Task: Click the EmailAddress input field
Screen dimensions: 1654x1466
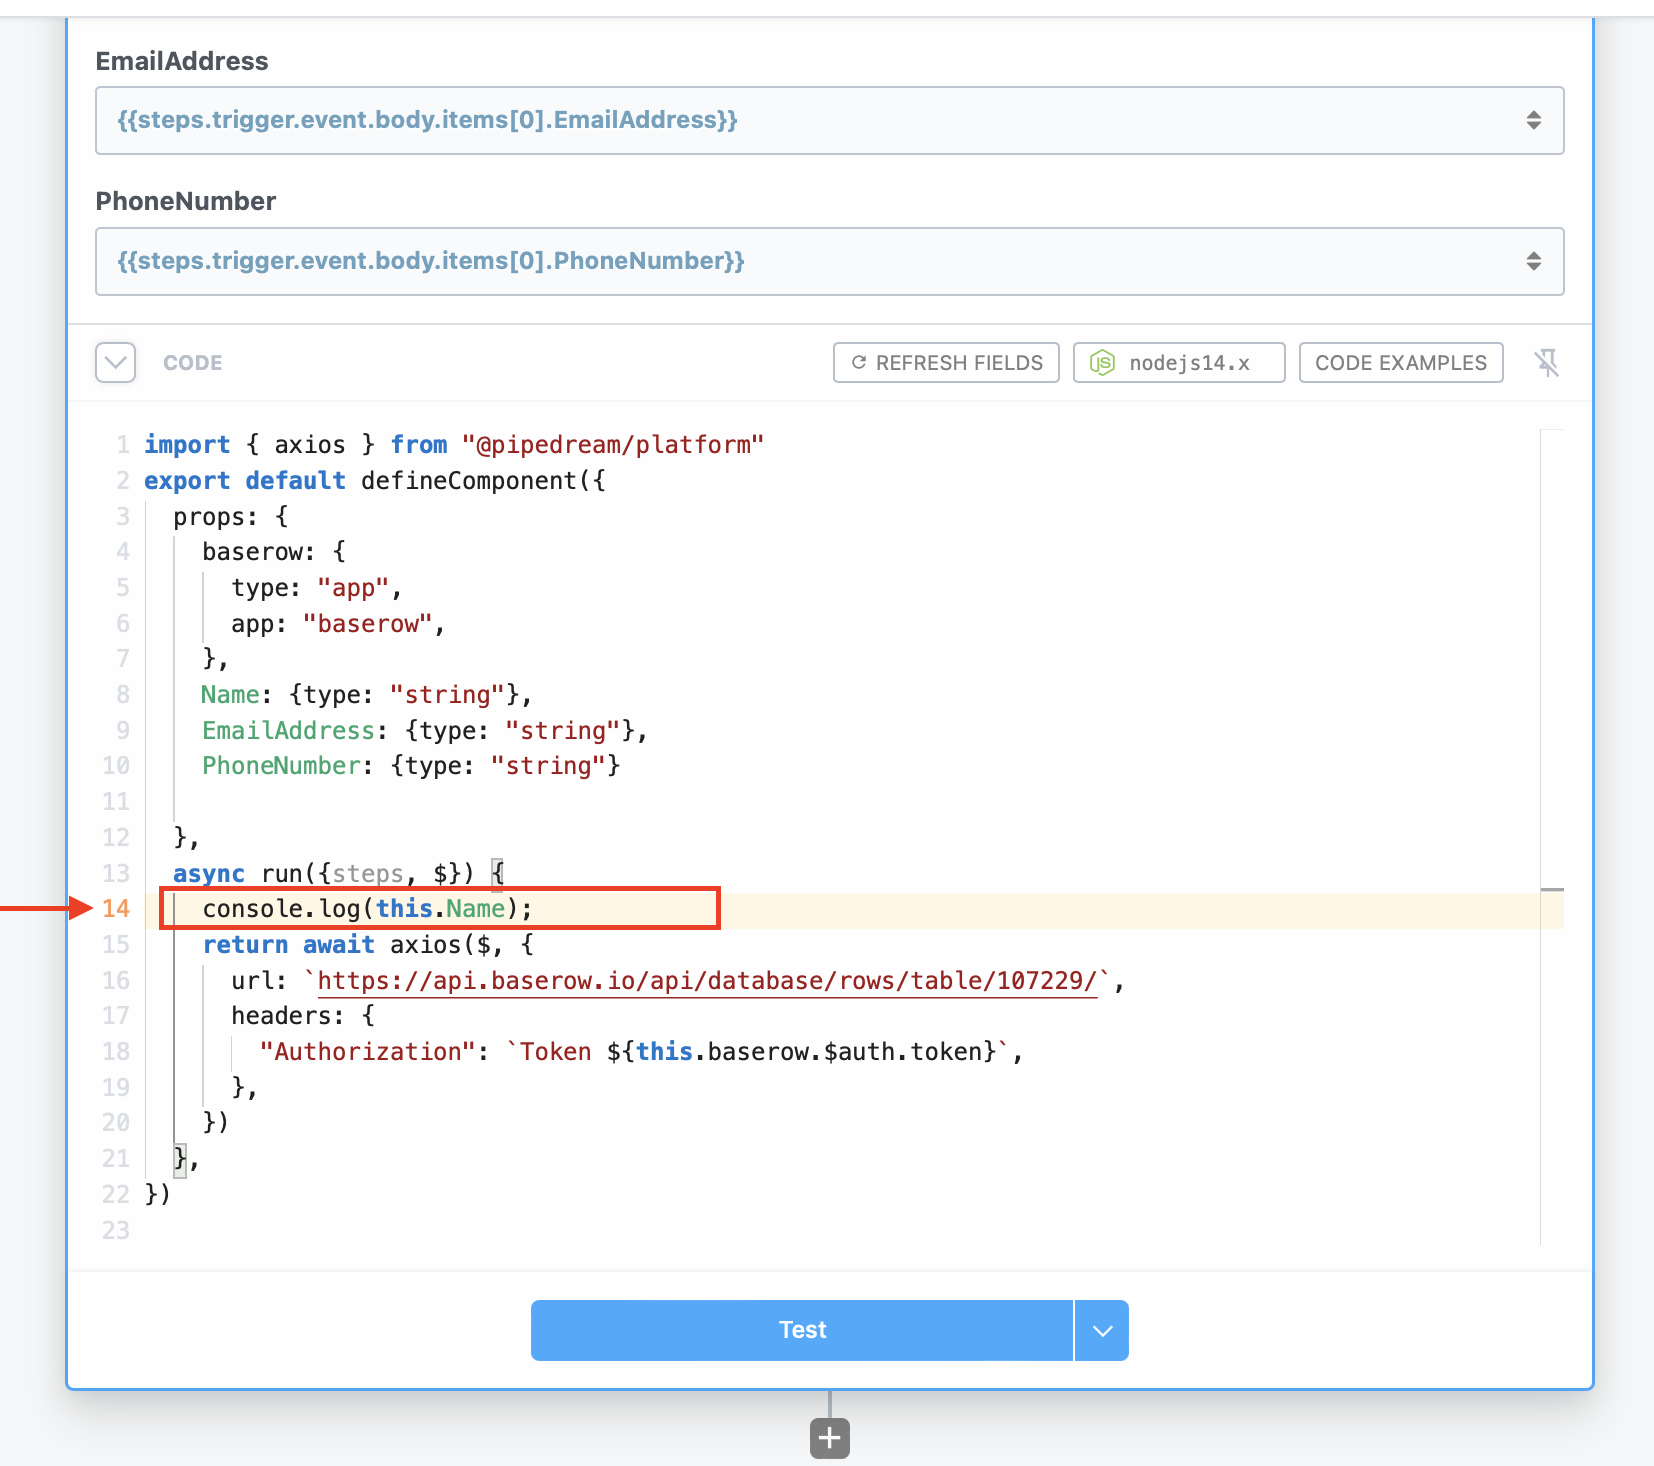Action: [830, 121]
